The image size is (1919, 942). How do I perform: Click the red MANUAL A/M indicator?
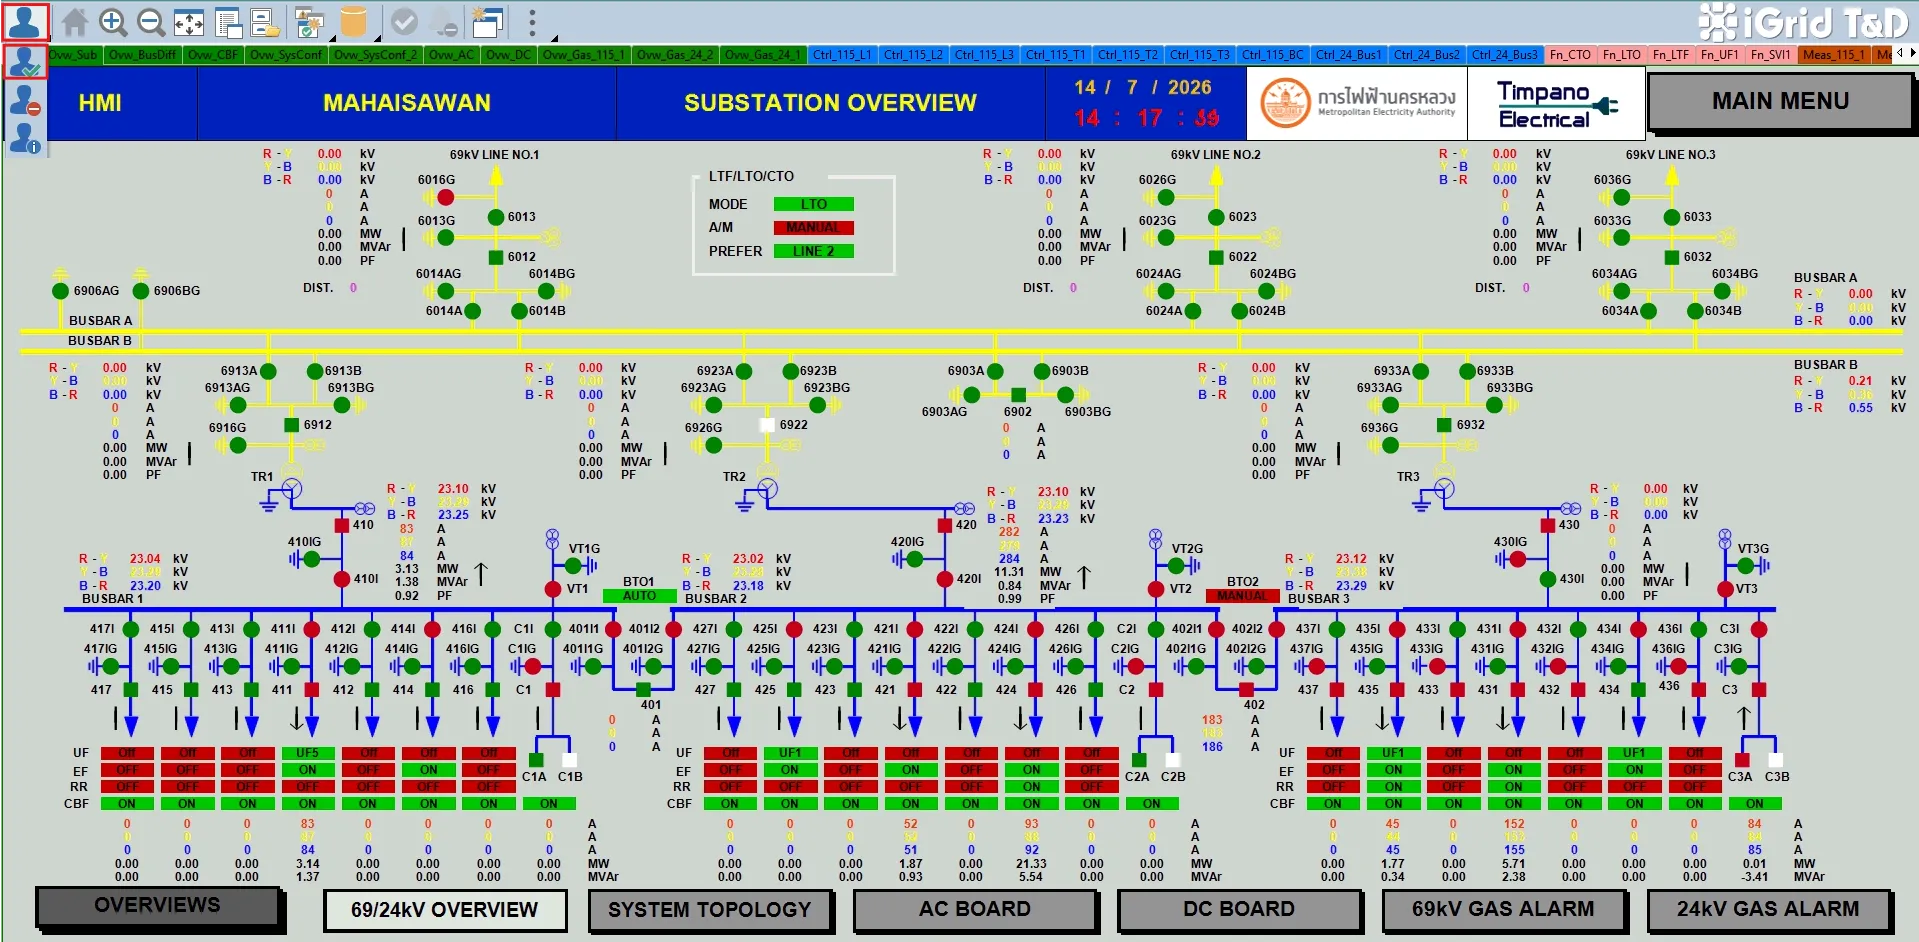pos(813,228)
